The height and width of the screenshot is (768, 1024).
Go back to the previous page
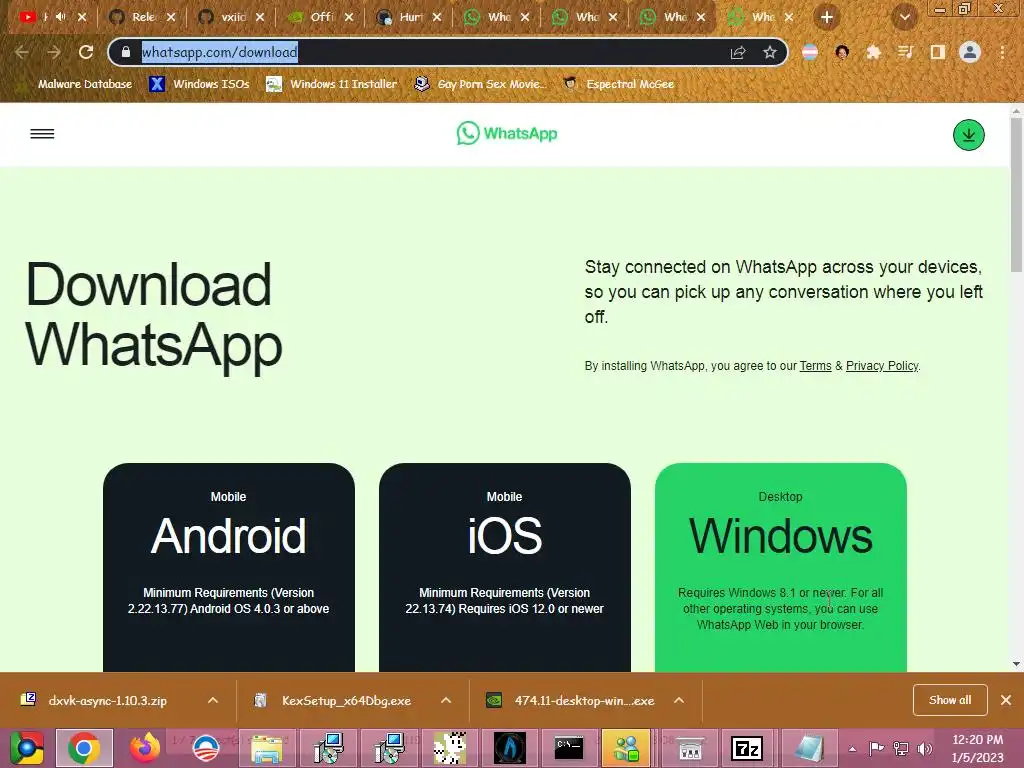tap(22, 52)
